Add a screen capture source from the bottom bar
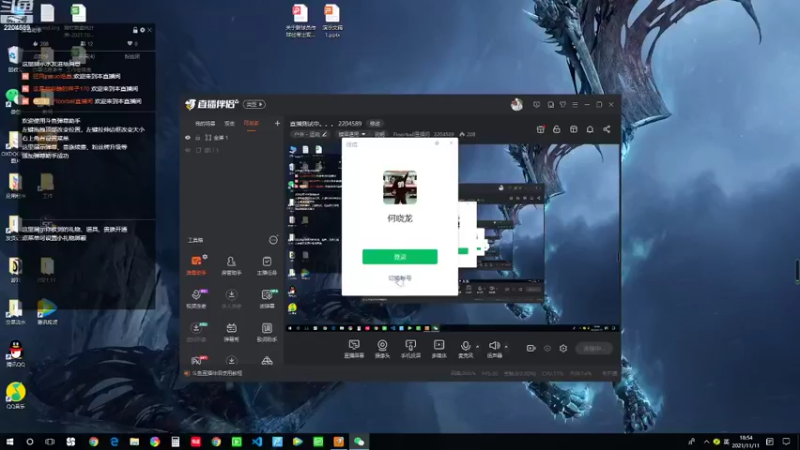This screenshot has height=450, width=800. click(354, 349)
